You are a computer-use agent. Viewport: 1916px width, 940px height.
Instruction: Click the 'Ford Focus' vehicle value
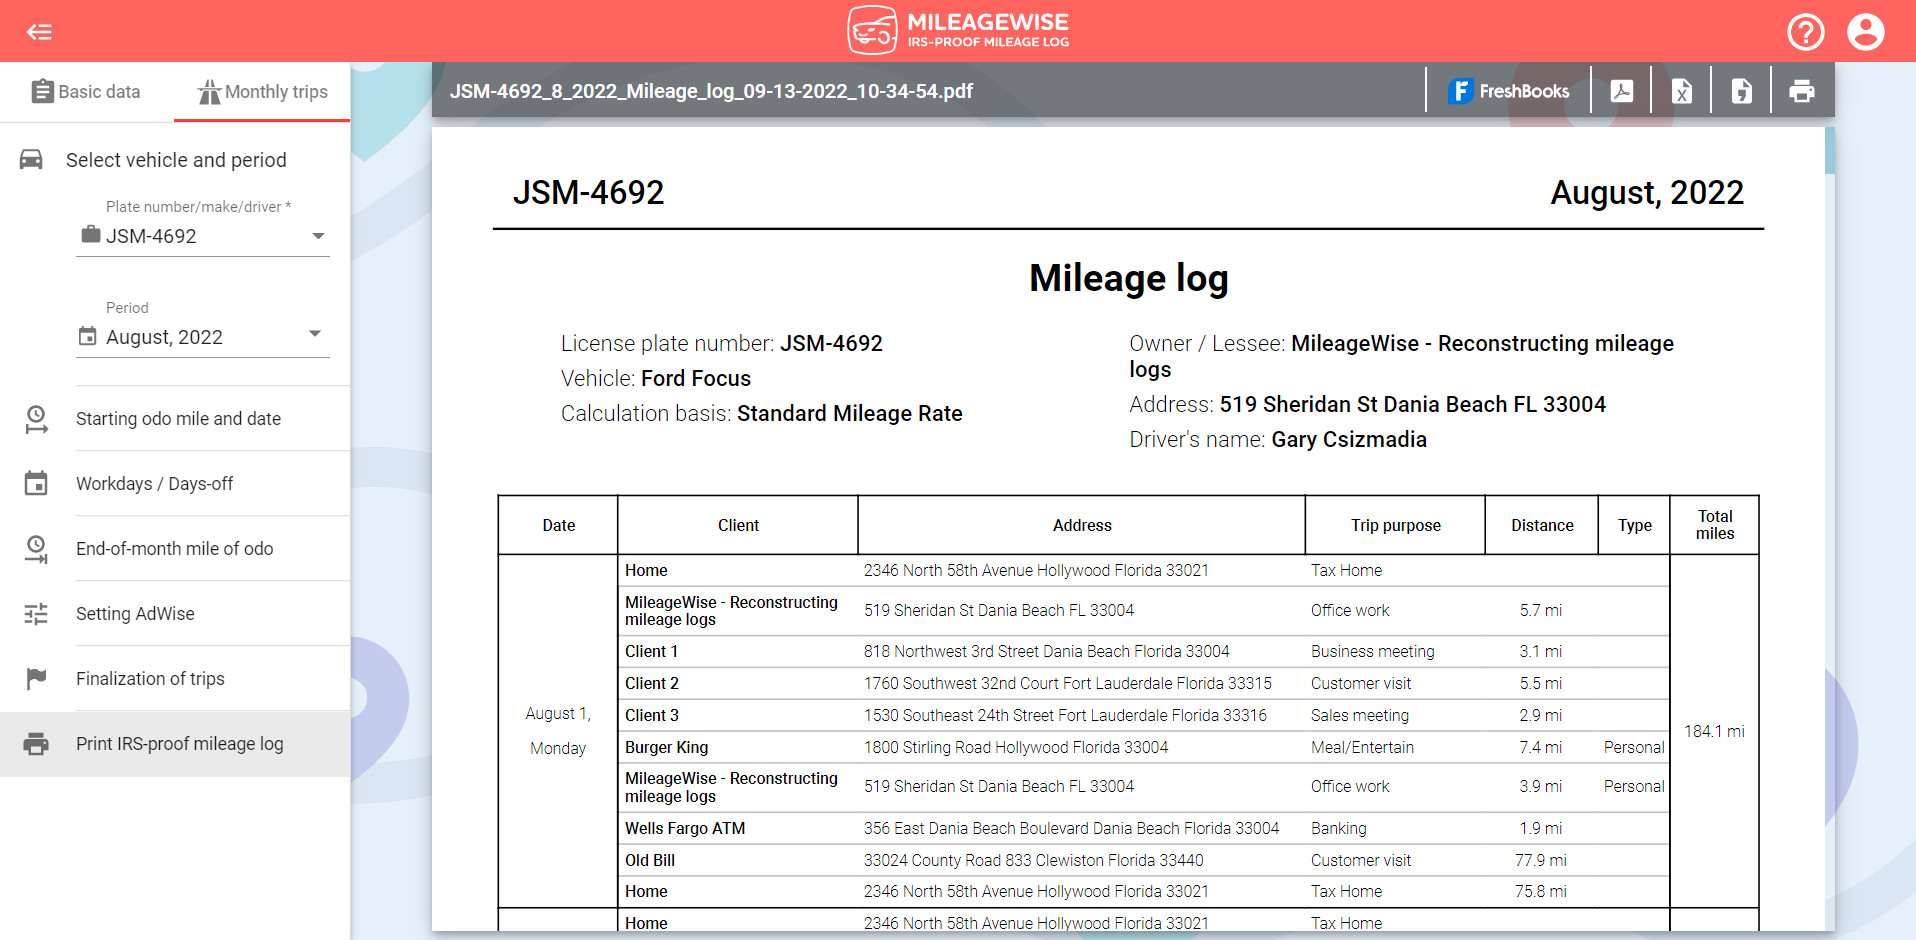(696, 378)
